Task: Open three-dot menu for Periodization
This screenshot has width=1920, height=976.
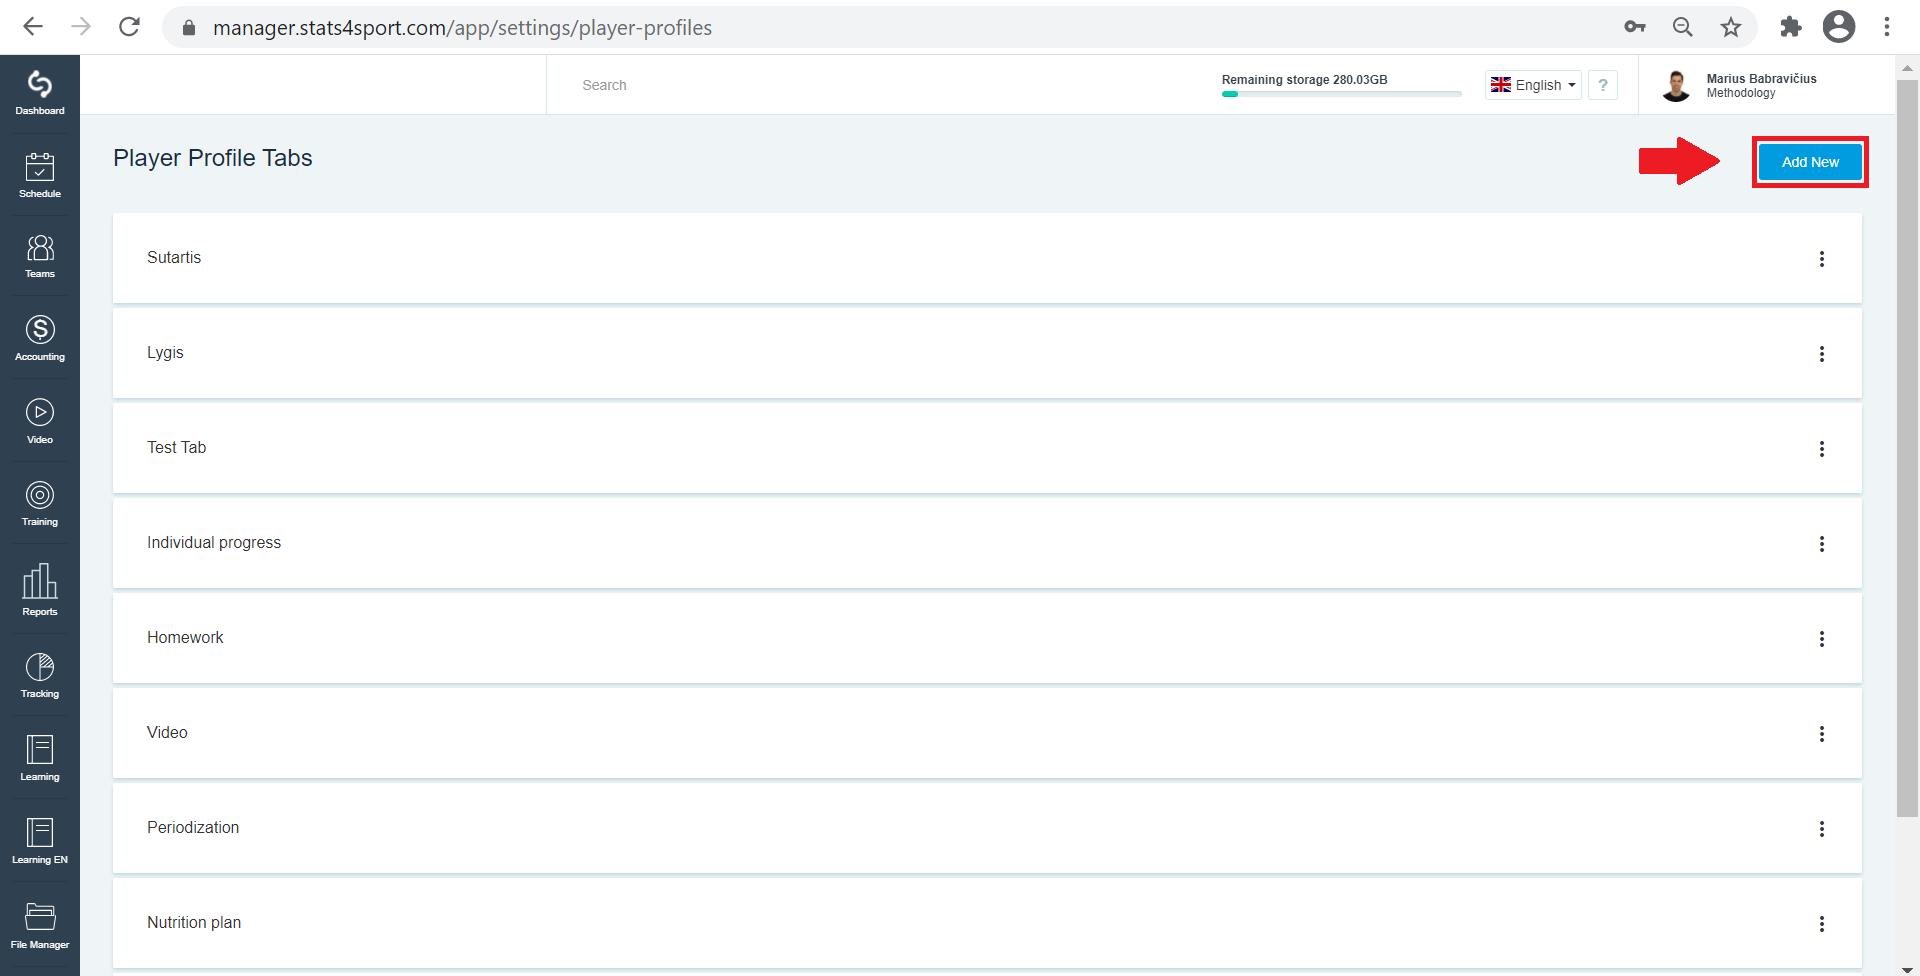Action: [1822, 829]
